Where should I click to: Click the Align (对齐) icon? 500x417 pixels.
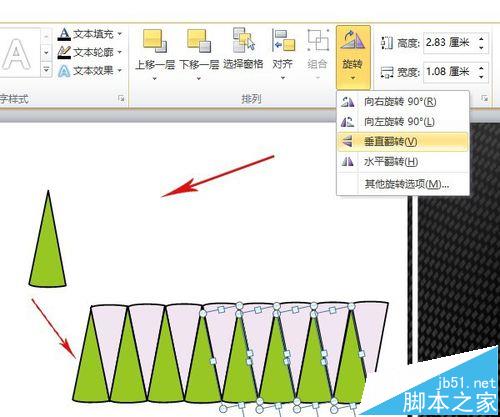pyautogui.click(x=283, y=40)
